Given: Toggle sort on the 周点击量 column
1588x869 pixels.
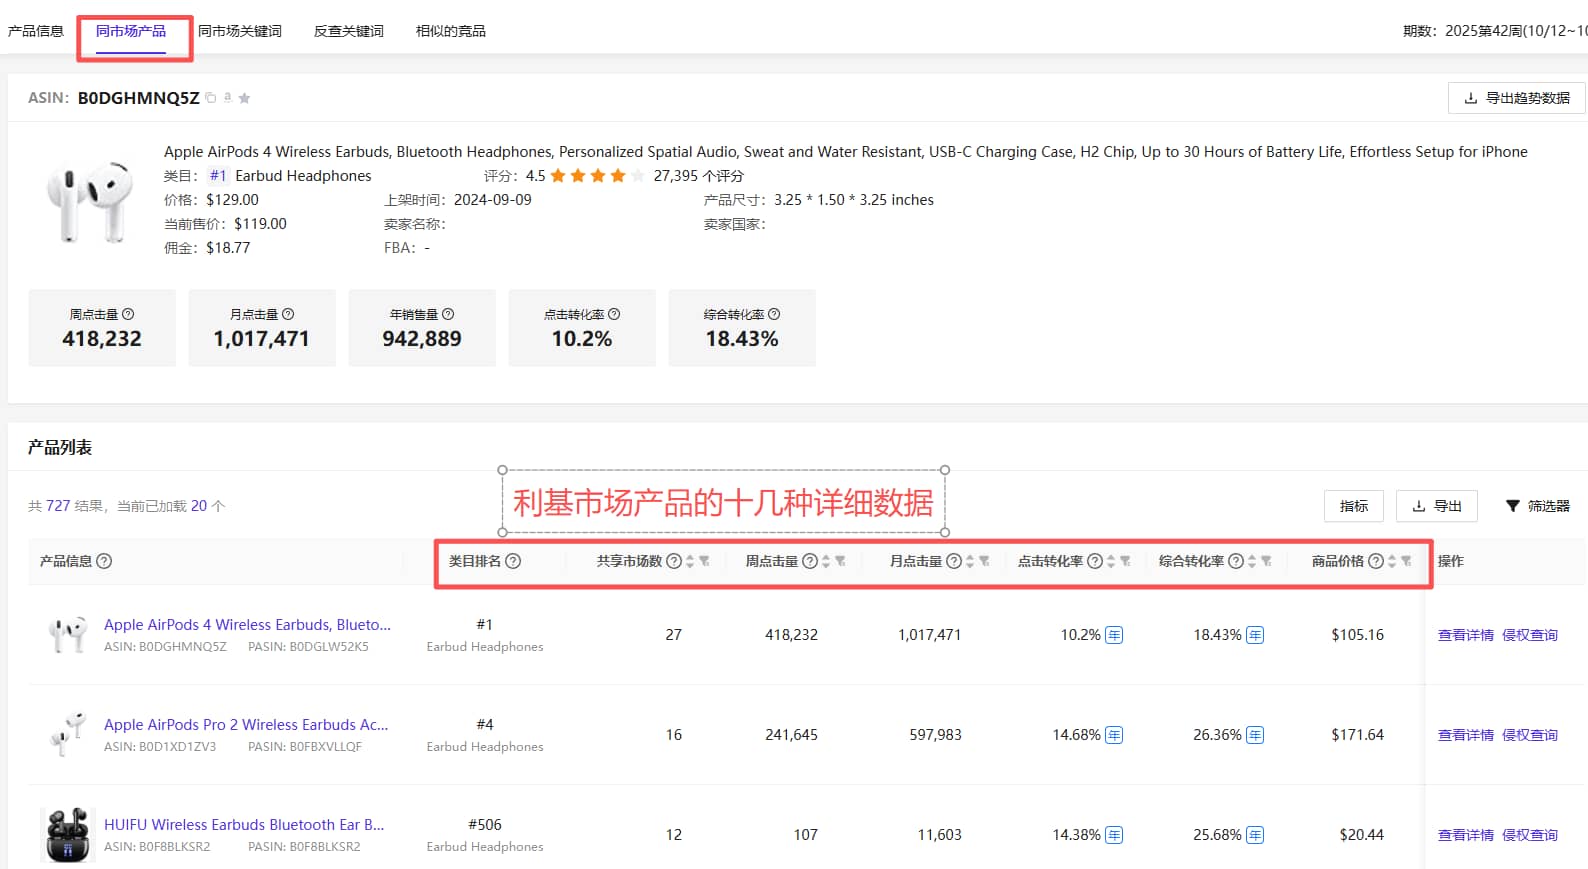Looking at the screenshot, I should pyautogui.click(x=826, y=561).
